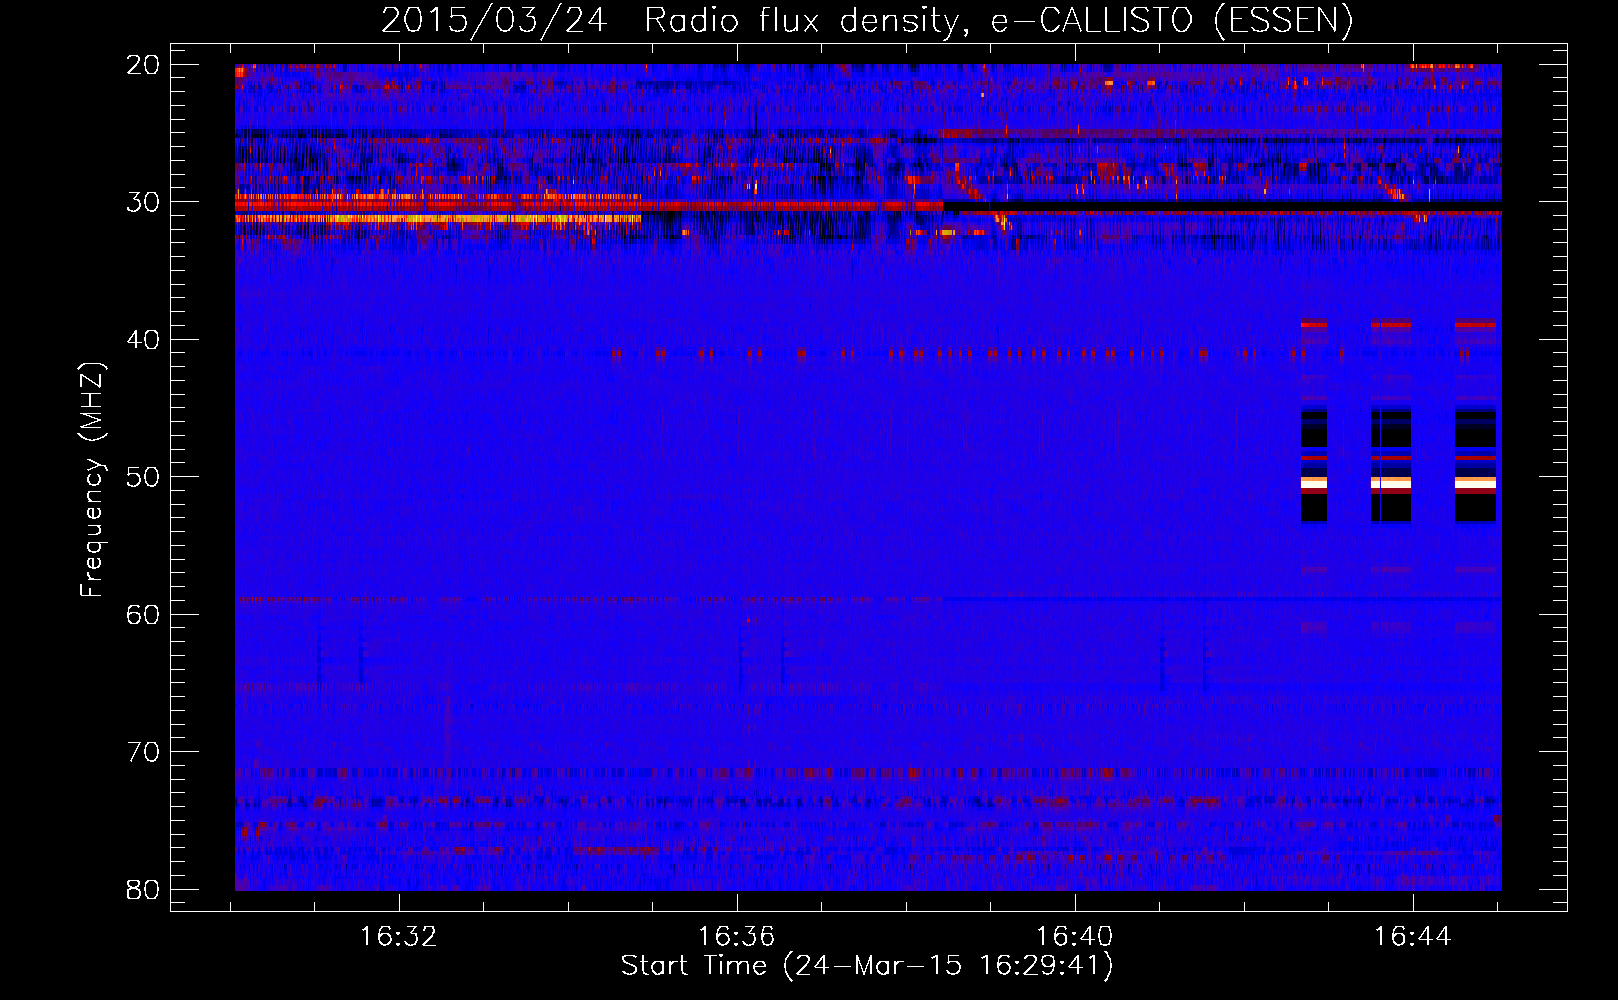Click the 16:32 time tick label

pyautogui.click(x=399, y=937)
